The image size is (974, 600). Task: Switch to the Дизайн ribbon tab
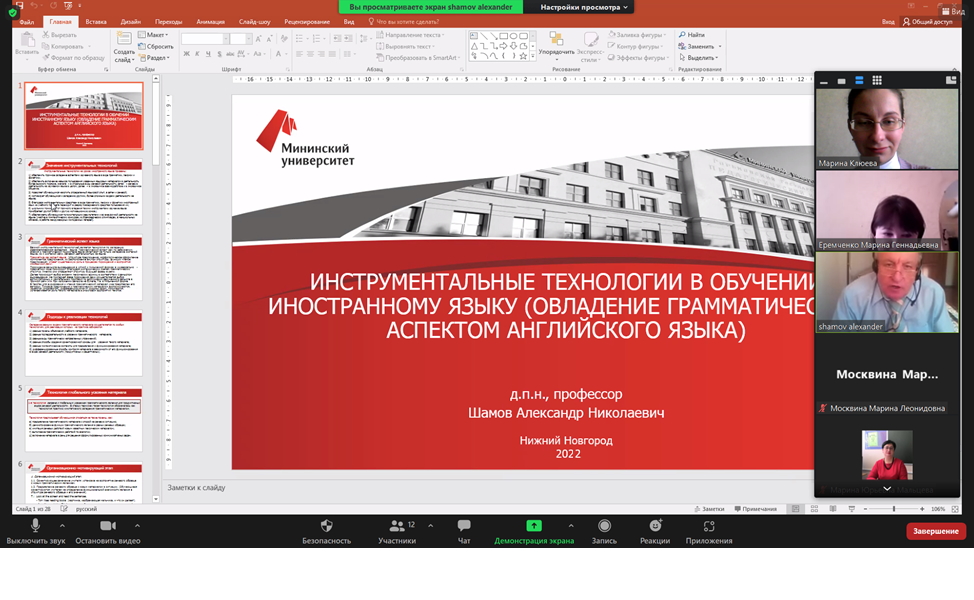130,22
